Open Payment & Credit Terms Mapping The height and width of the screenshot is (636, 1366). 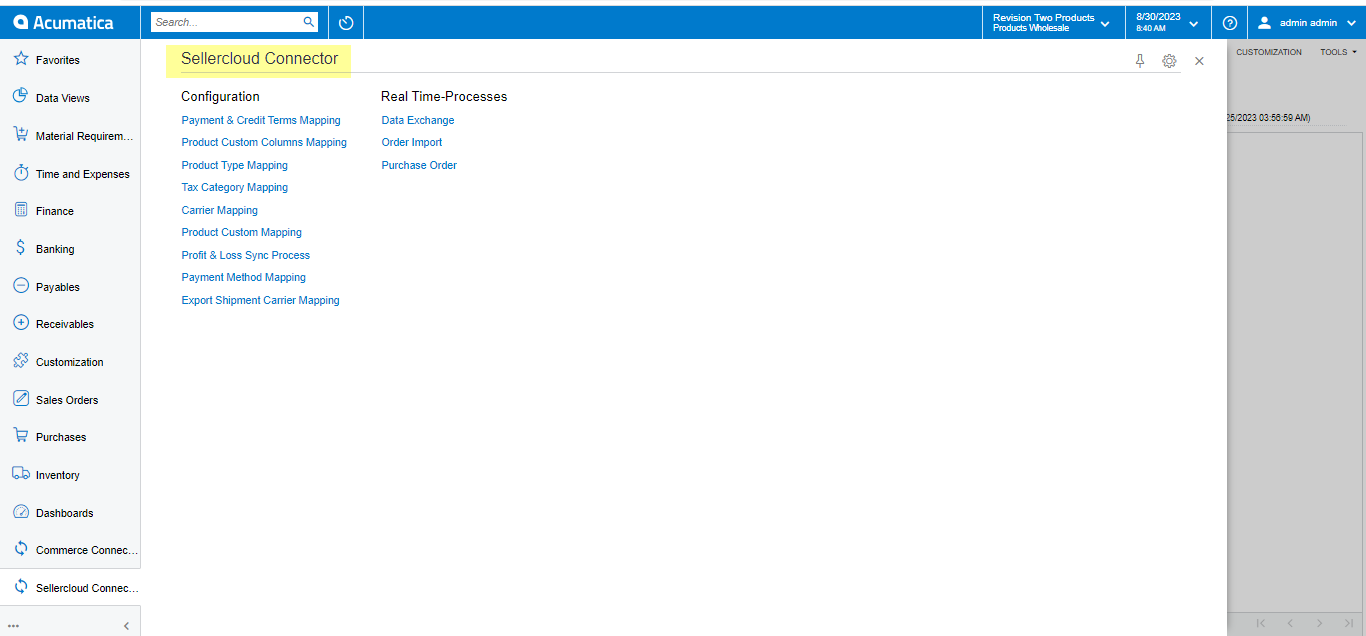tap(261, 120)
